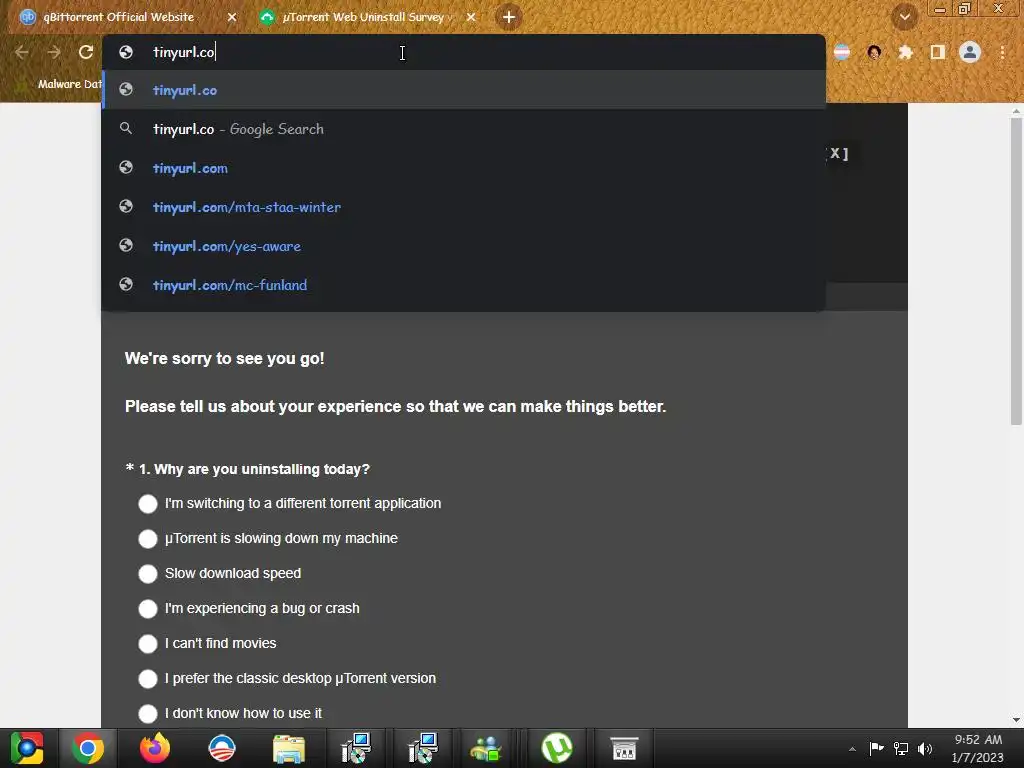Click the scrollbar down arrow
Image resolution: width=1024 pixels, height=768 pixels.
point(1016,720)
